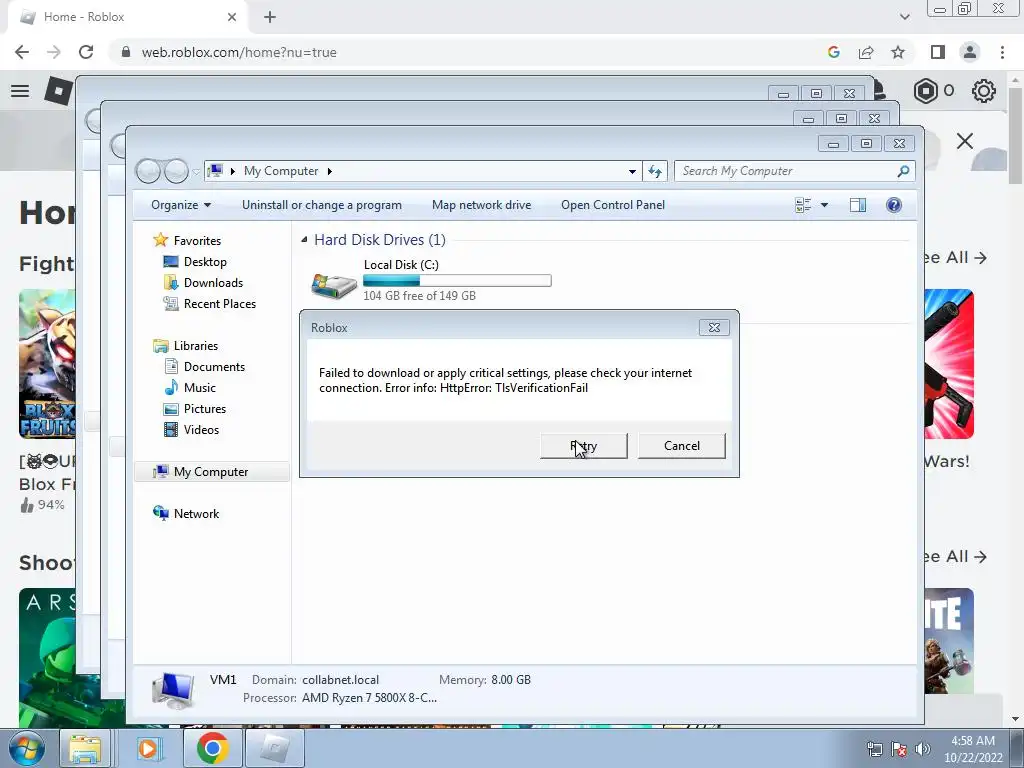Close the Roblox error dialog

click(x=714, y=328)
